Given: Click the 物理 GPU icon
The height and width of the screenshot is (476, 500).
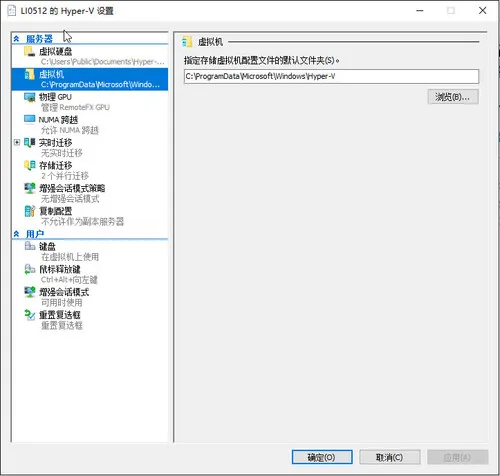Looking at the screenshot, I should pyautogui.click(x=29, y=97).
